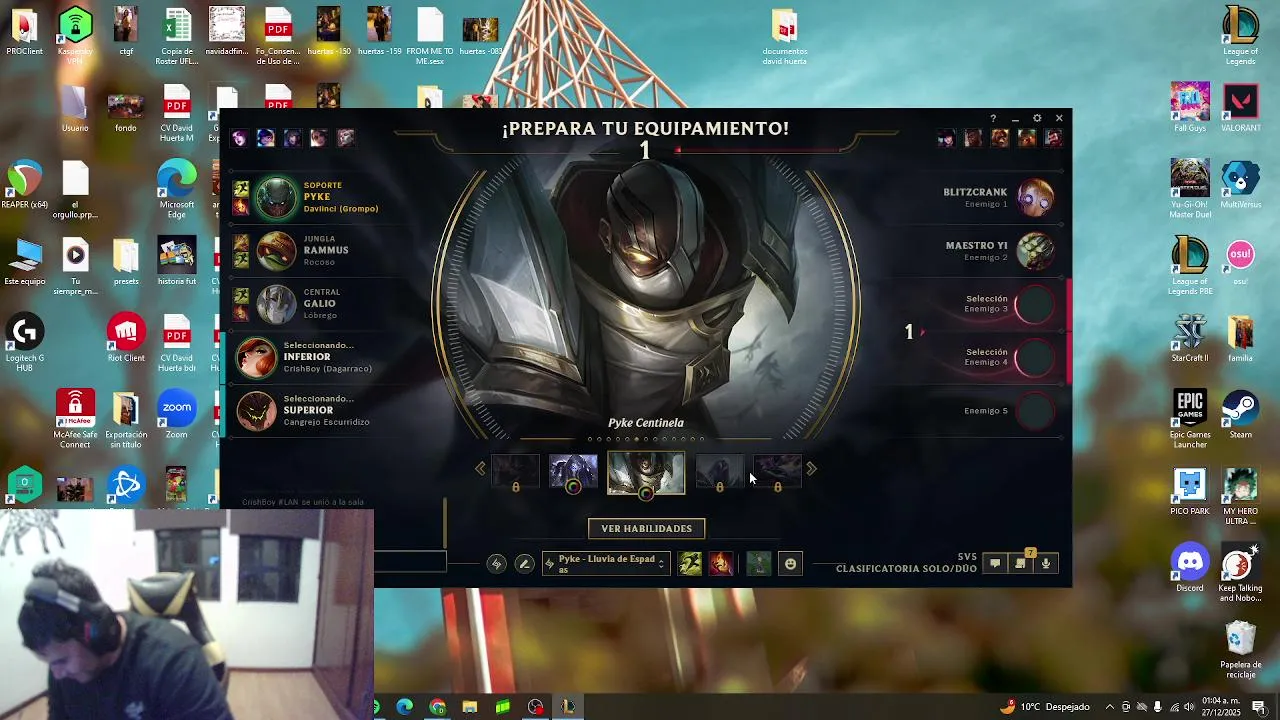Click enemy Blitzcrank portrait
Screen dimensions: 1280x720
click(x=1035, y=198)
